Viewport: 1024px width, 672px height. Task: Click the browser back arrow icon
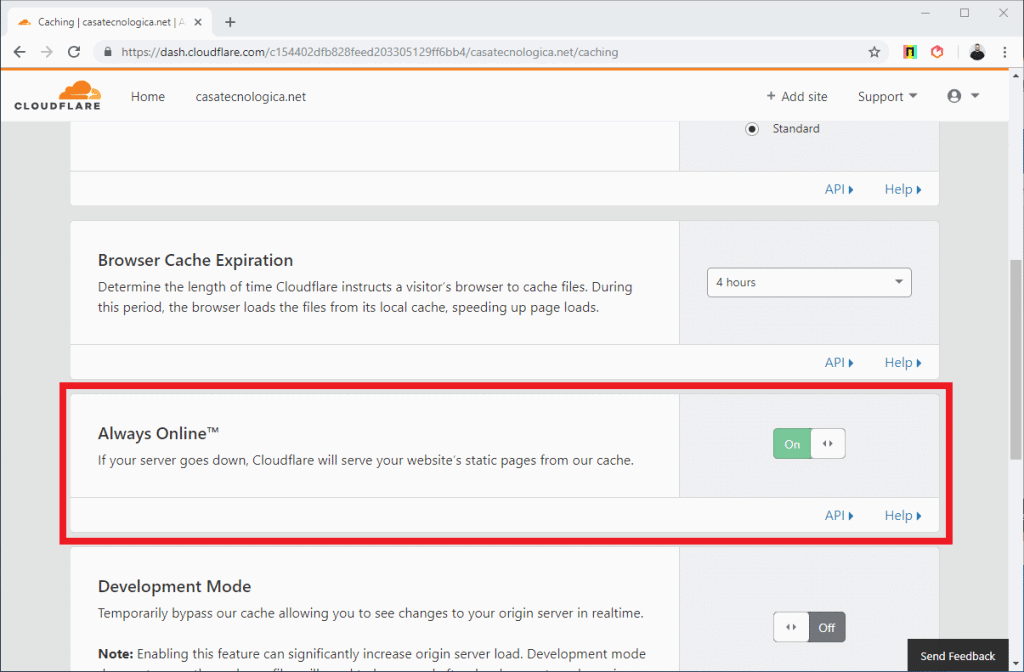[x=19, y=51]
